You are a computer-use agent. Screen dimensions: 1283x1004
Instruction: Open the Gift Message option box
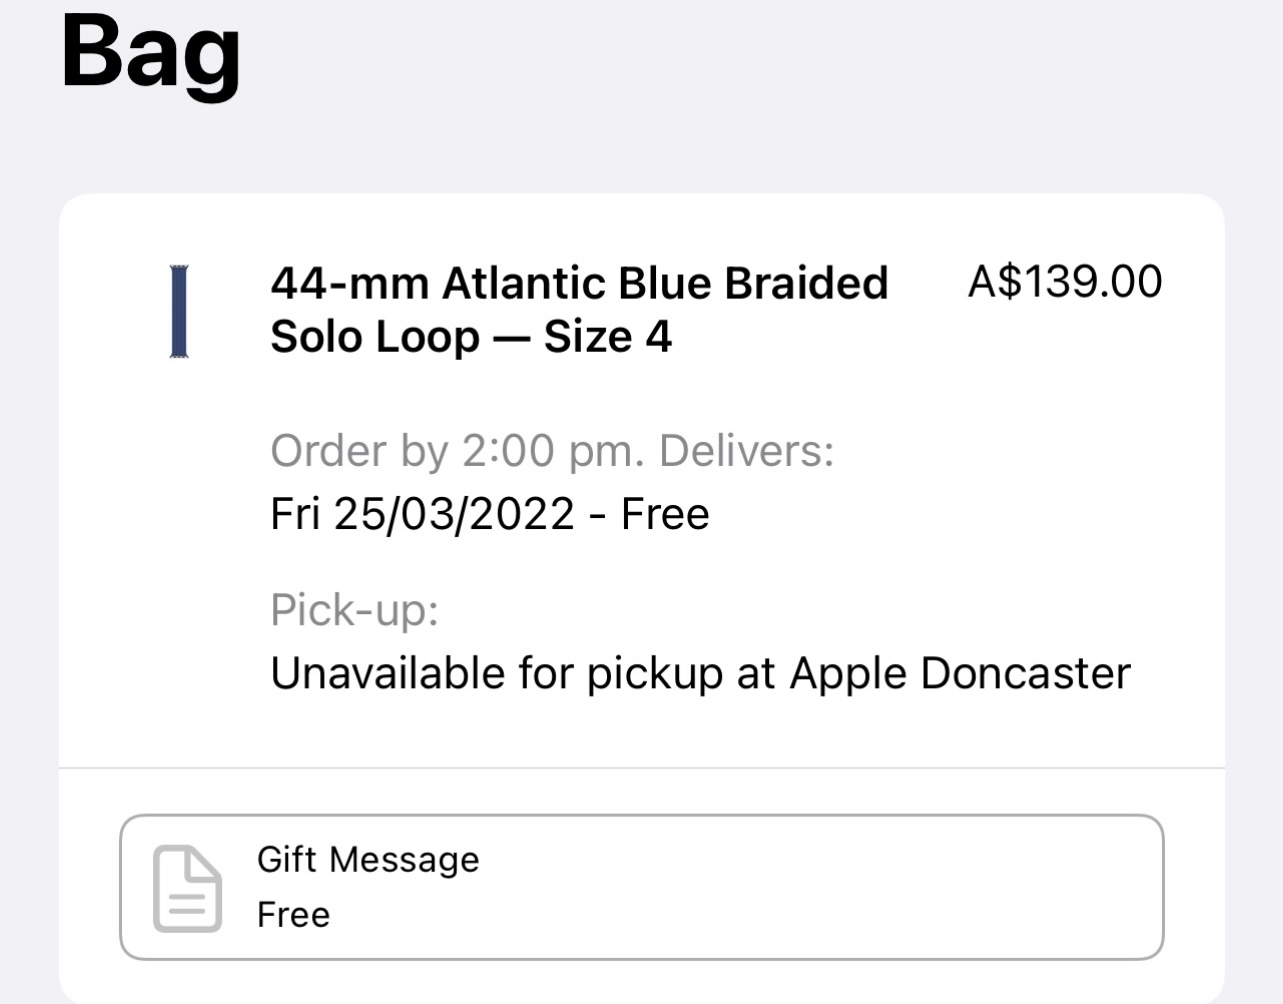click(x=642, y=887)
